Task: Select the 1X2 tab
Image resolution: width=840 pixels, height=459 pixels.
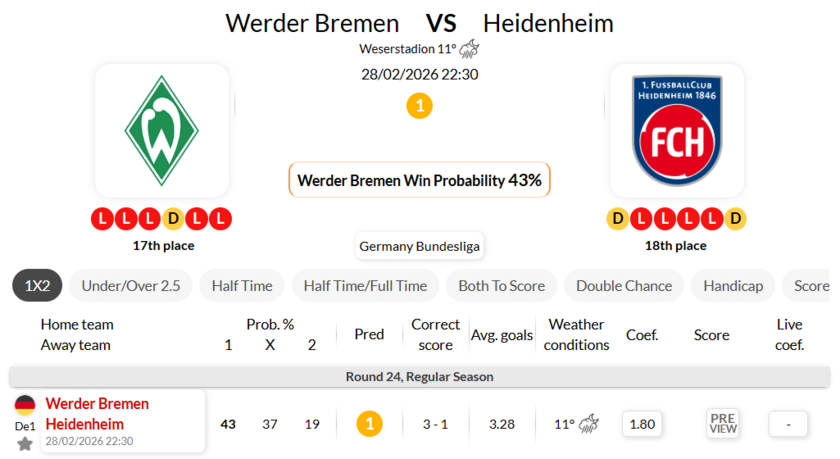Action: point(37,286)
